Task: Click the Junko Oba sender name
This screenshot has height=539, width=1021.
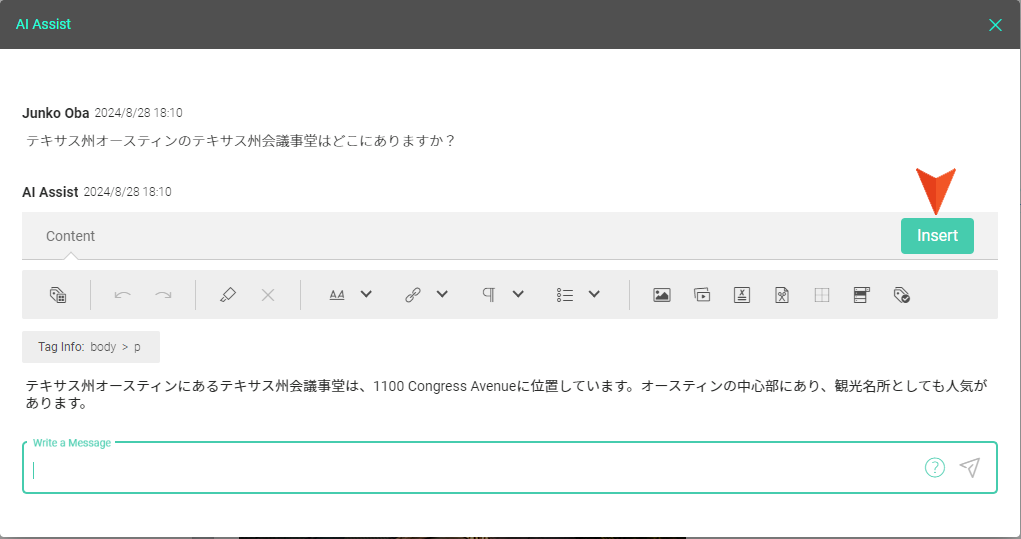Action: (55, 113)
